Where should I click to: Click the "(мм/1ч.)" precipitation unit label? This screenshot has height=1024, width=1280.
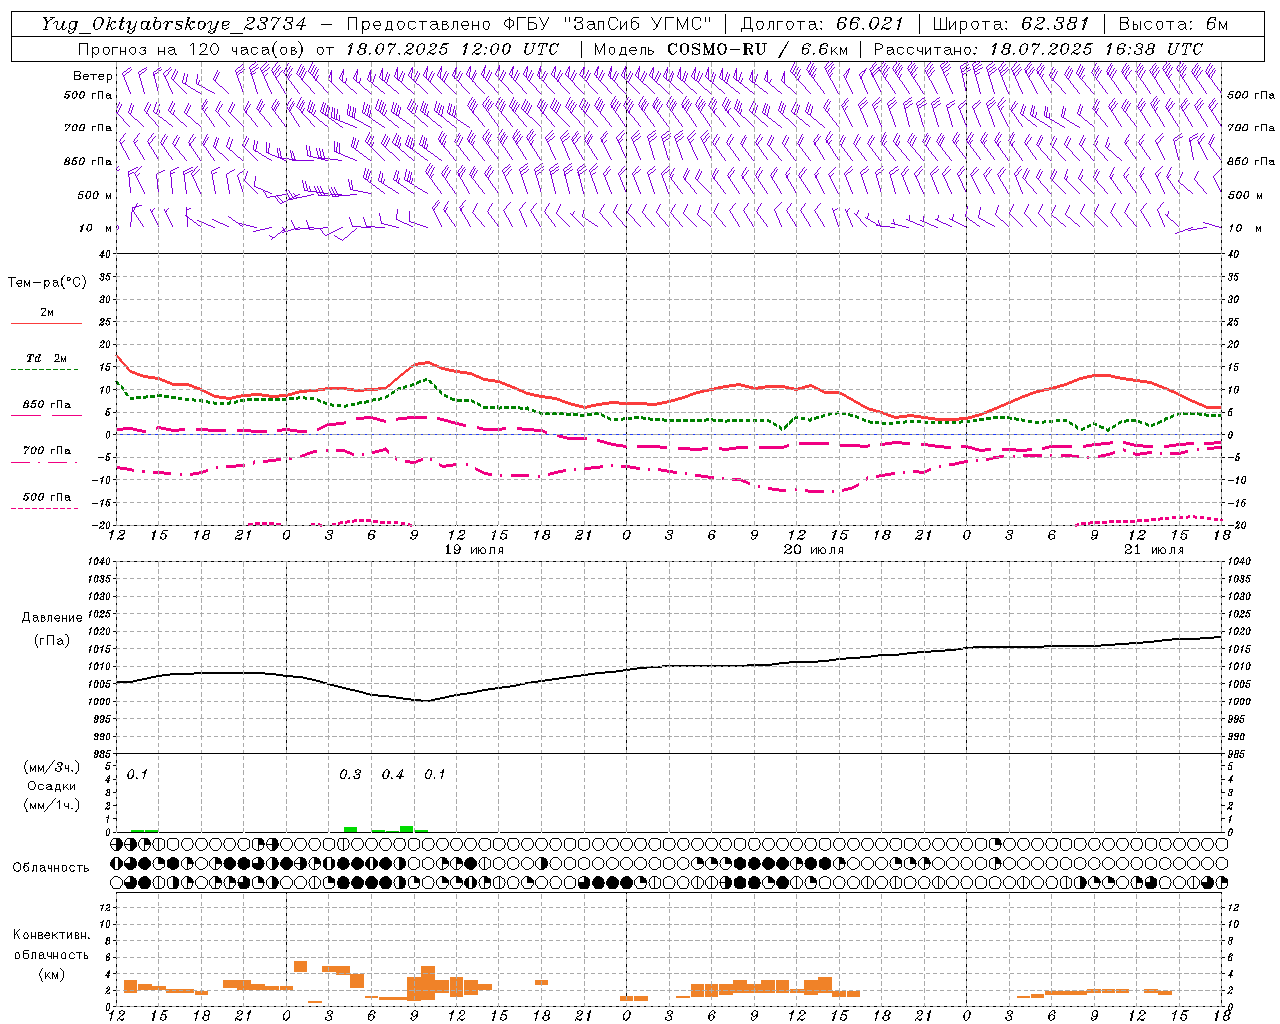pos(52,805)
